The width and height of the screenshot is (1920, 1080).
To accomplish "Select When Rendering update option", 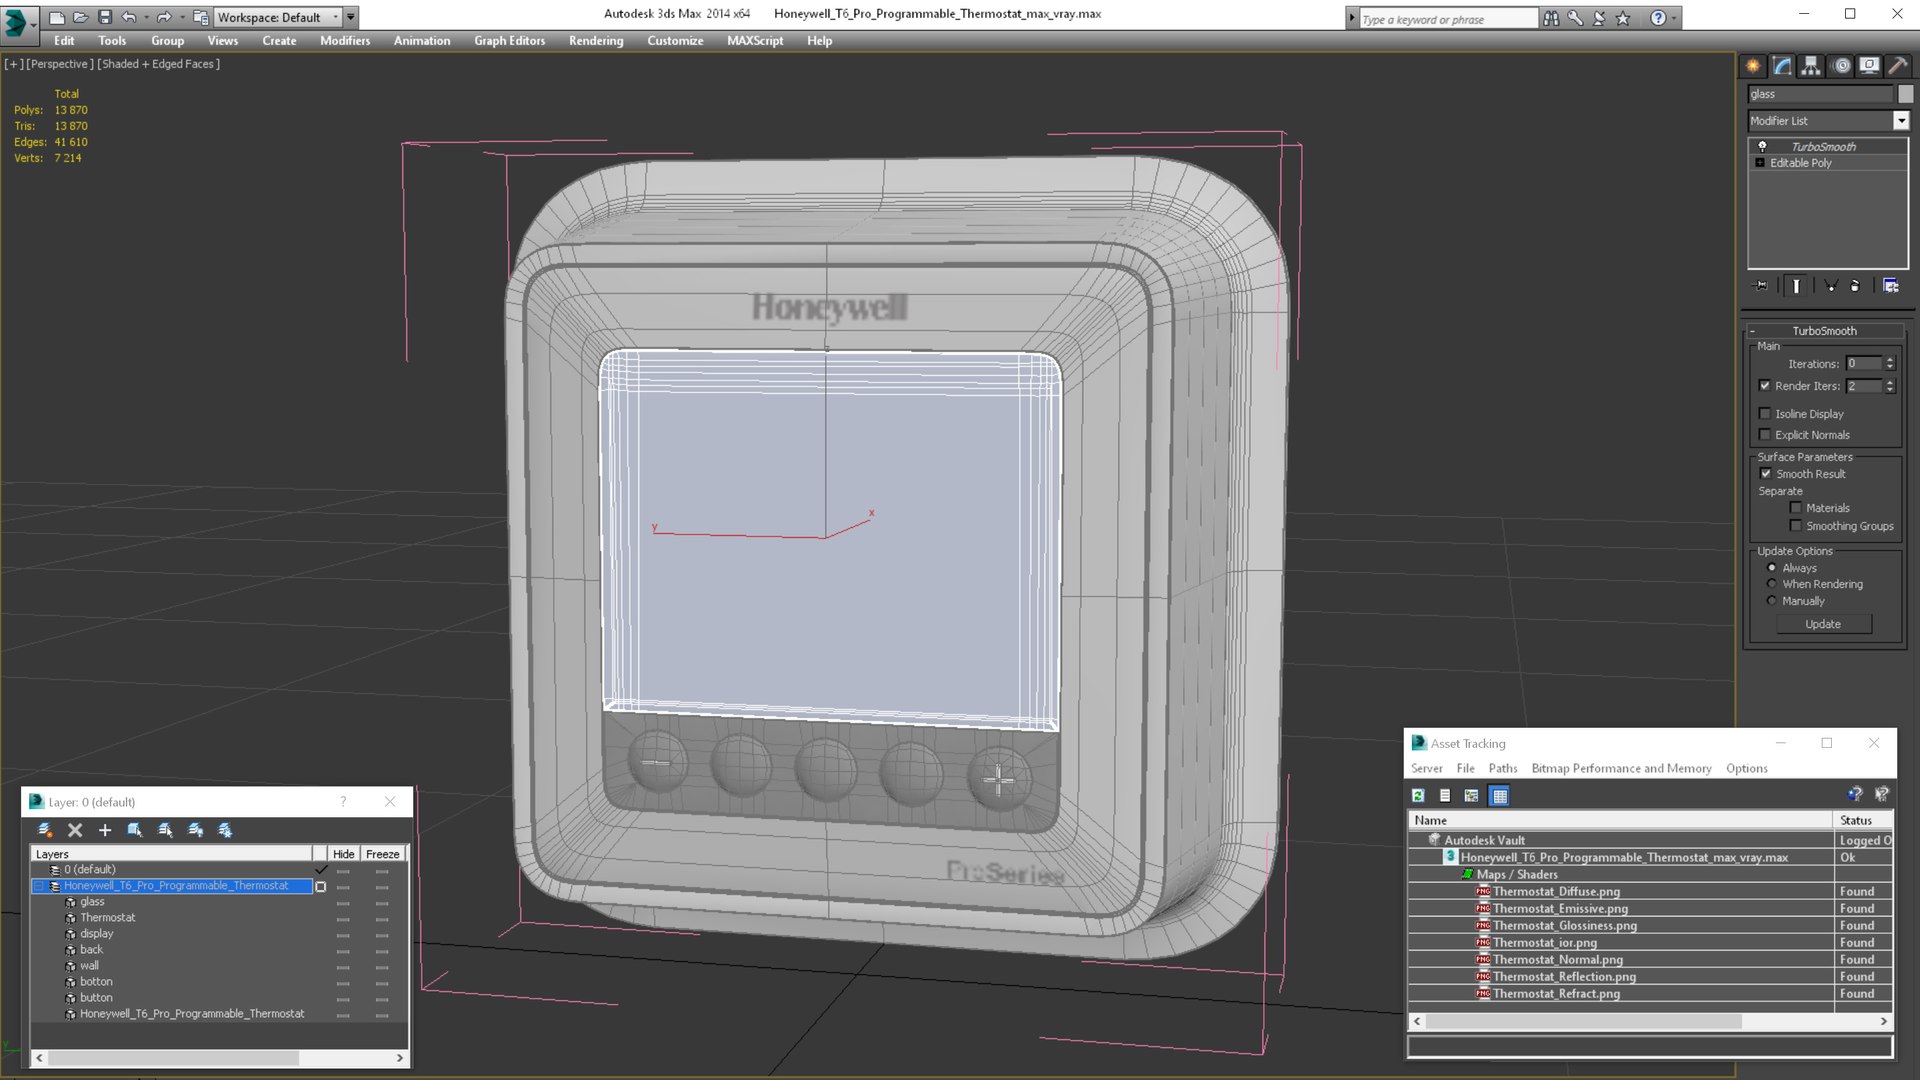I will (x=1772, y=584).
